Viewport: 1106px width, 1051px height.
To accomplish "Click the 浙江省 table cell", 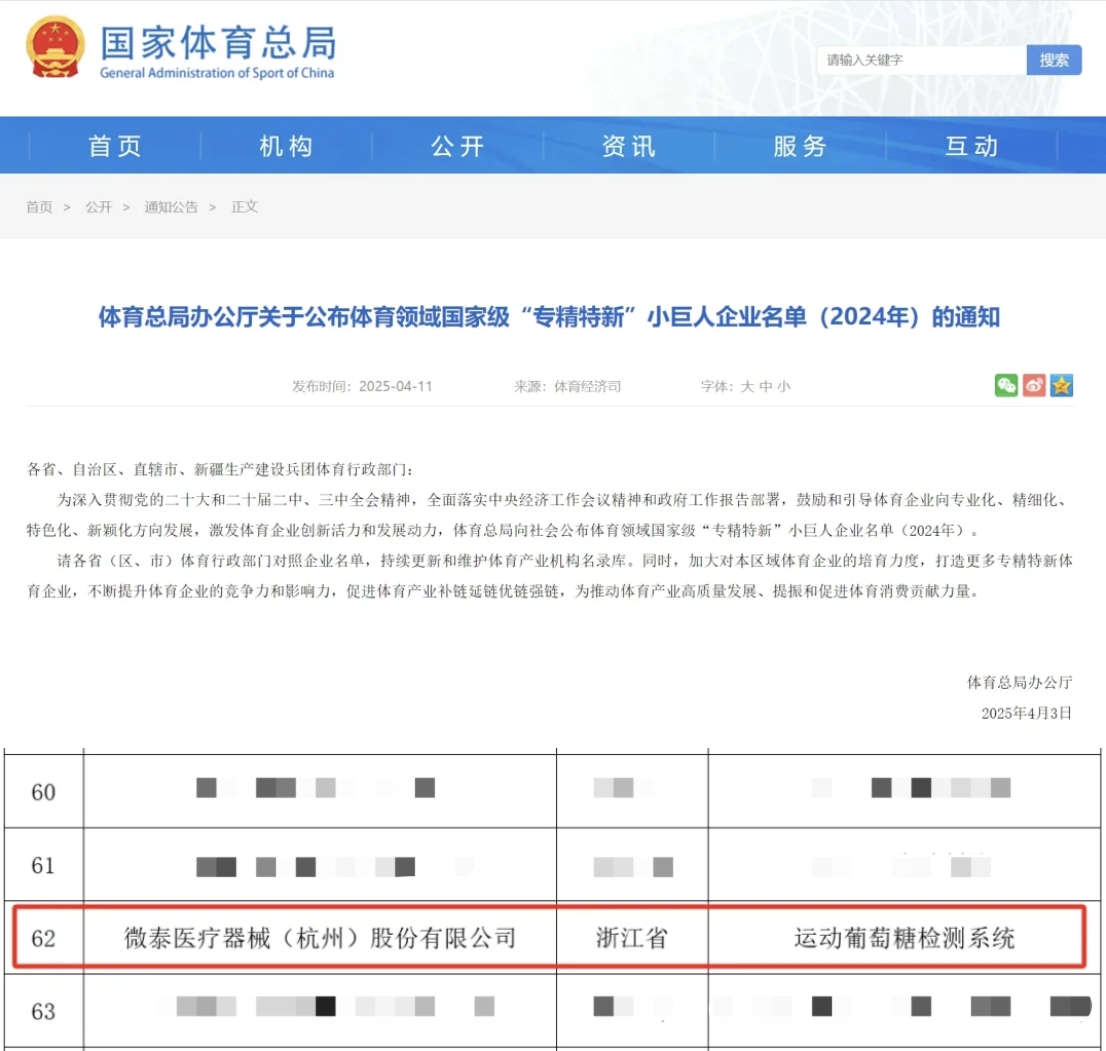I will coord(632,938).
